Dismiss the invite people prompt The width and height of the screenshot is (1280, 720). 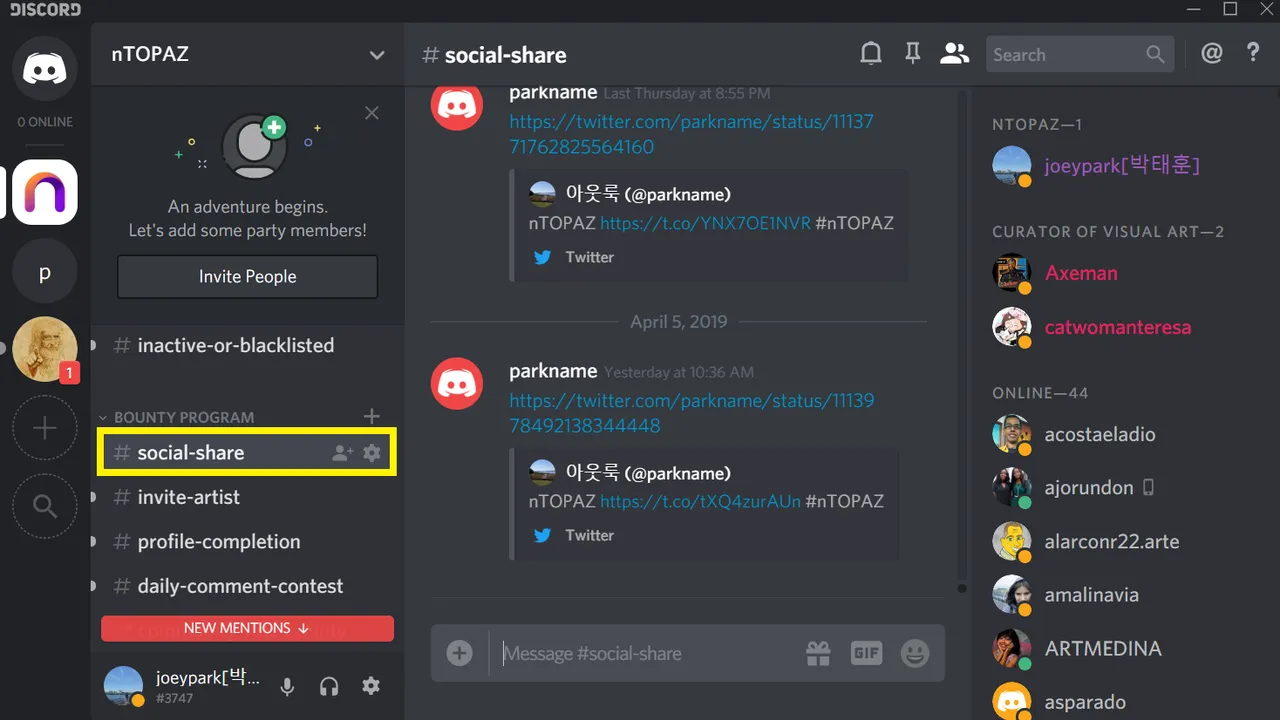click(372, 113)
